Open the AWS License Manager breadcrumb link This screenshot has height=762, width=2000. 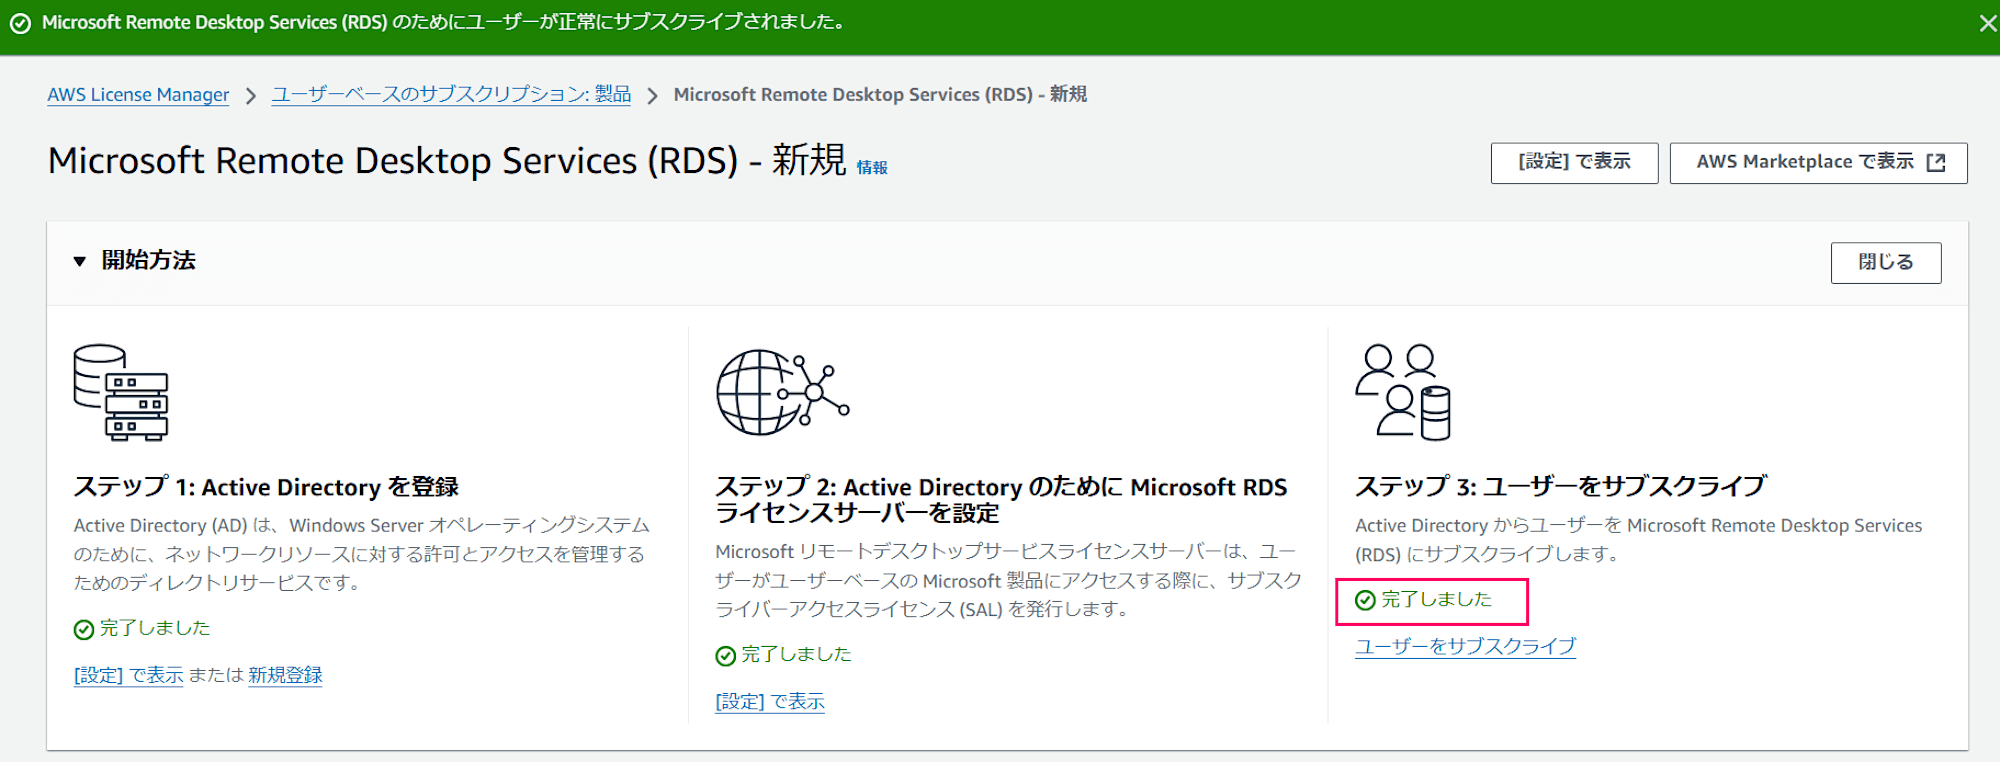pyautogui.click(x=138, y=95)
